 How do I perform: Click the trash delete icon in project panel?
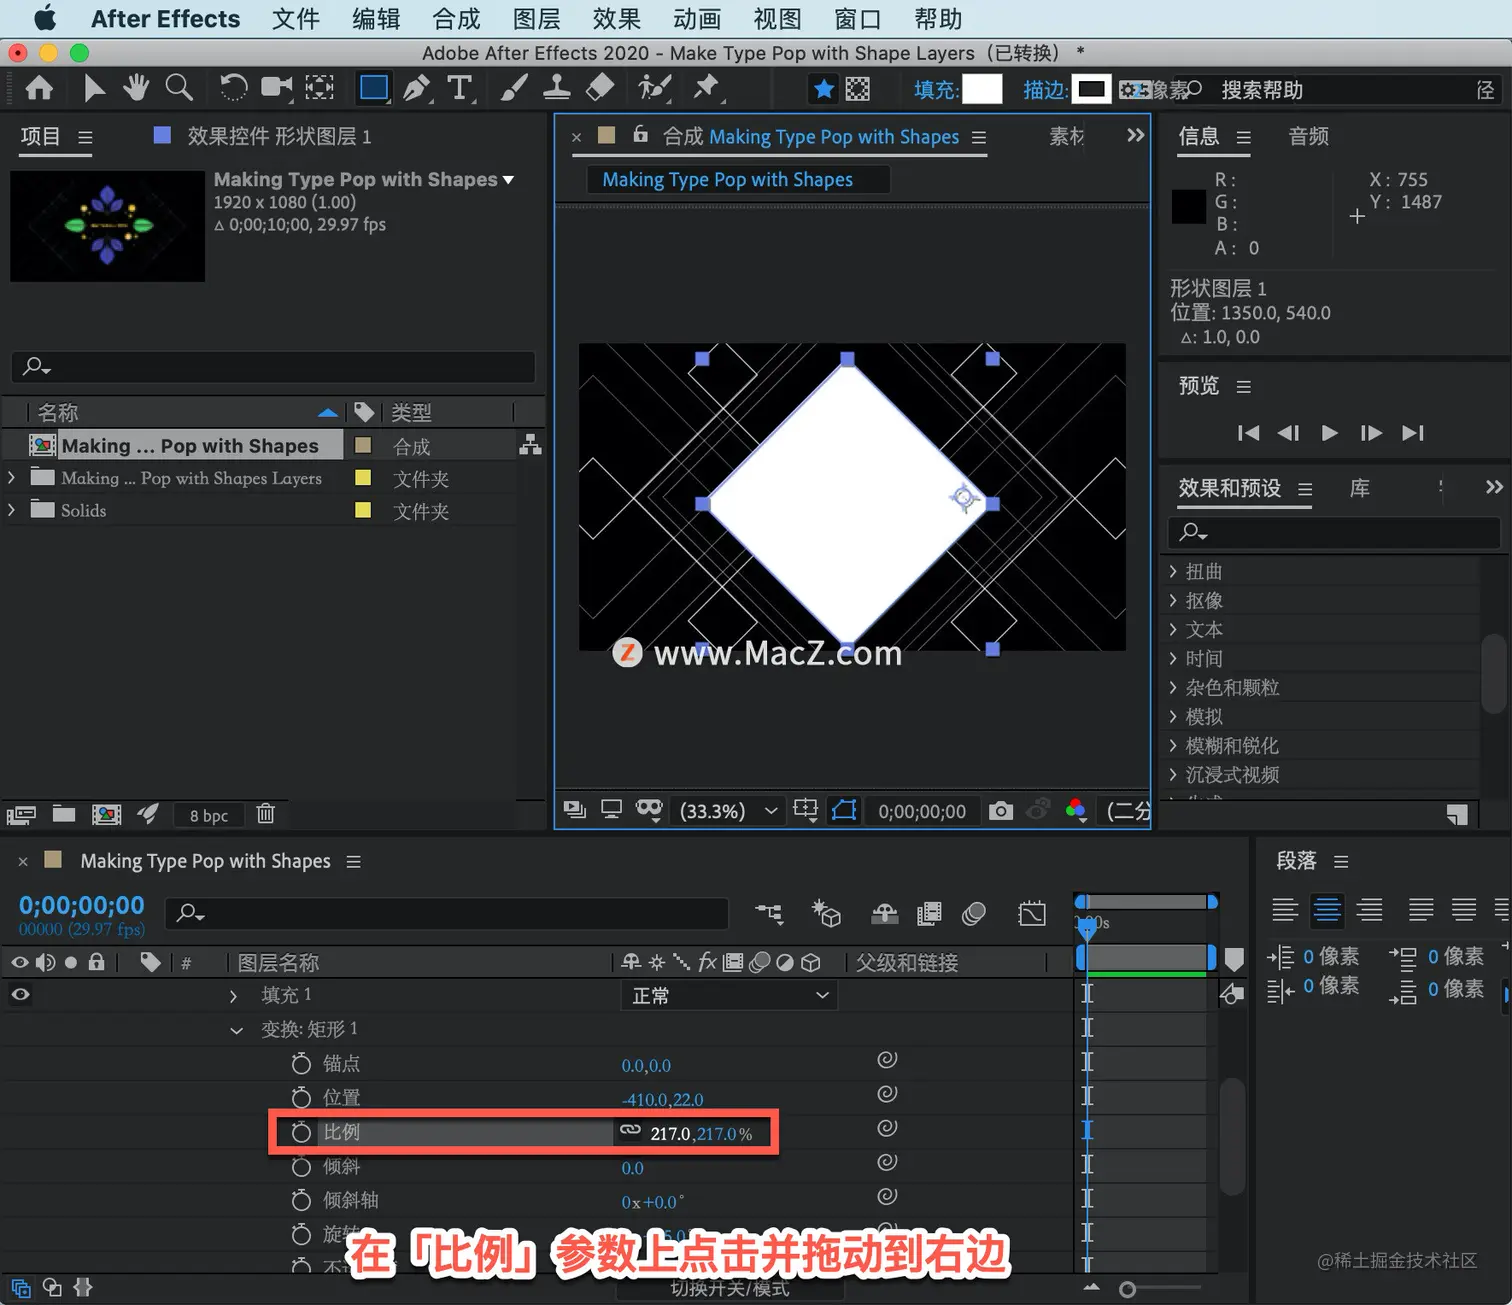(x=265, y=813)
